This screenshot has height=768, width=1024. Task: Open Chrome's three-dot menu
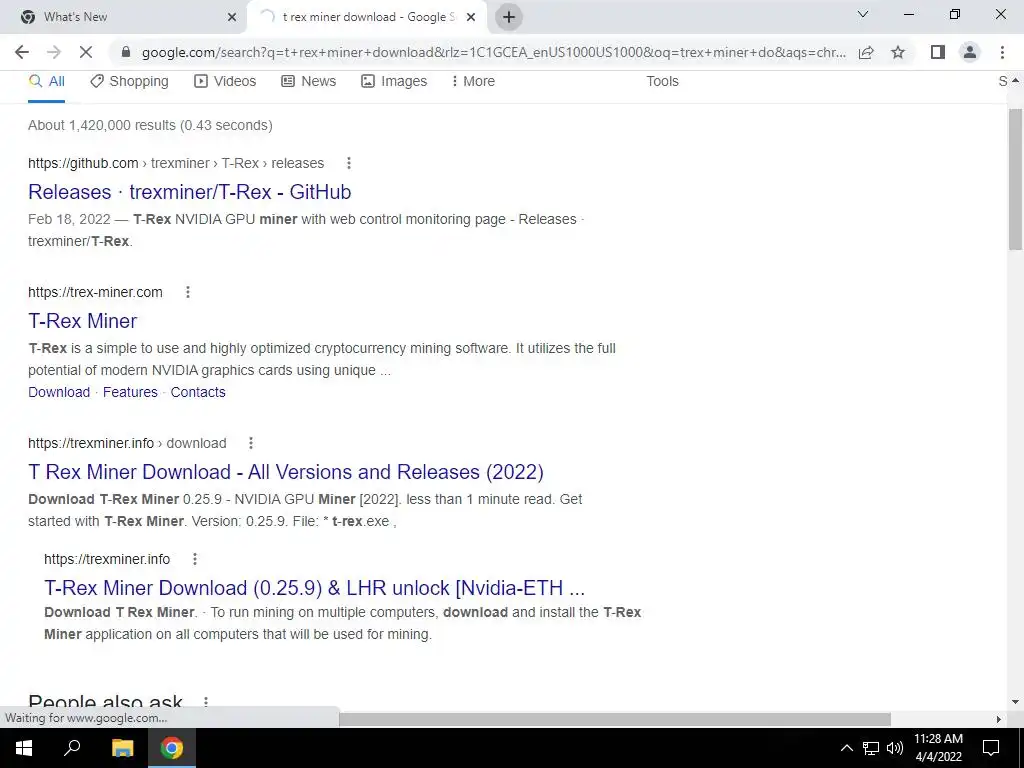[x=1002, y=52]
